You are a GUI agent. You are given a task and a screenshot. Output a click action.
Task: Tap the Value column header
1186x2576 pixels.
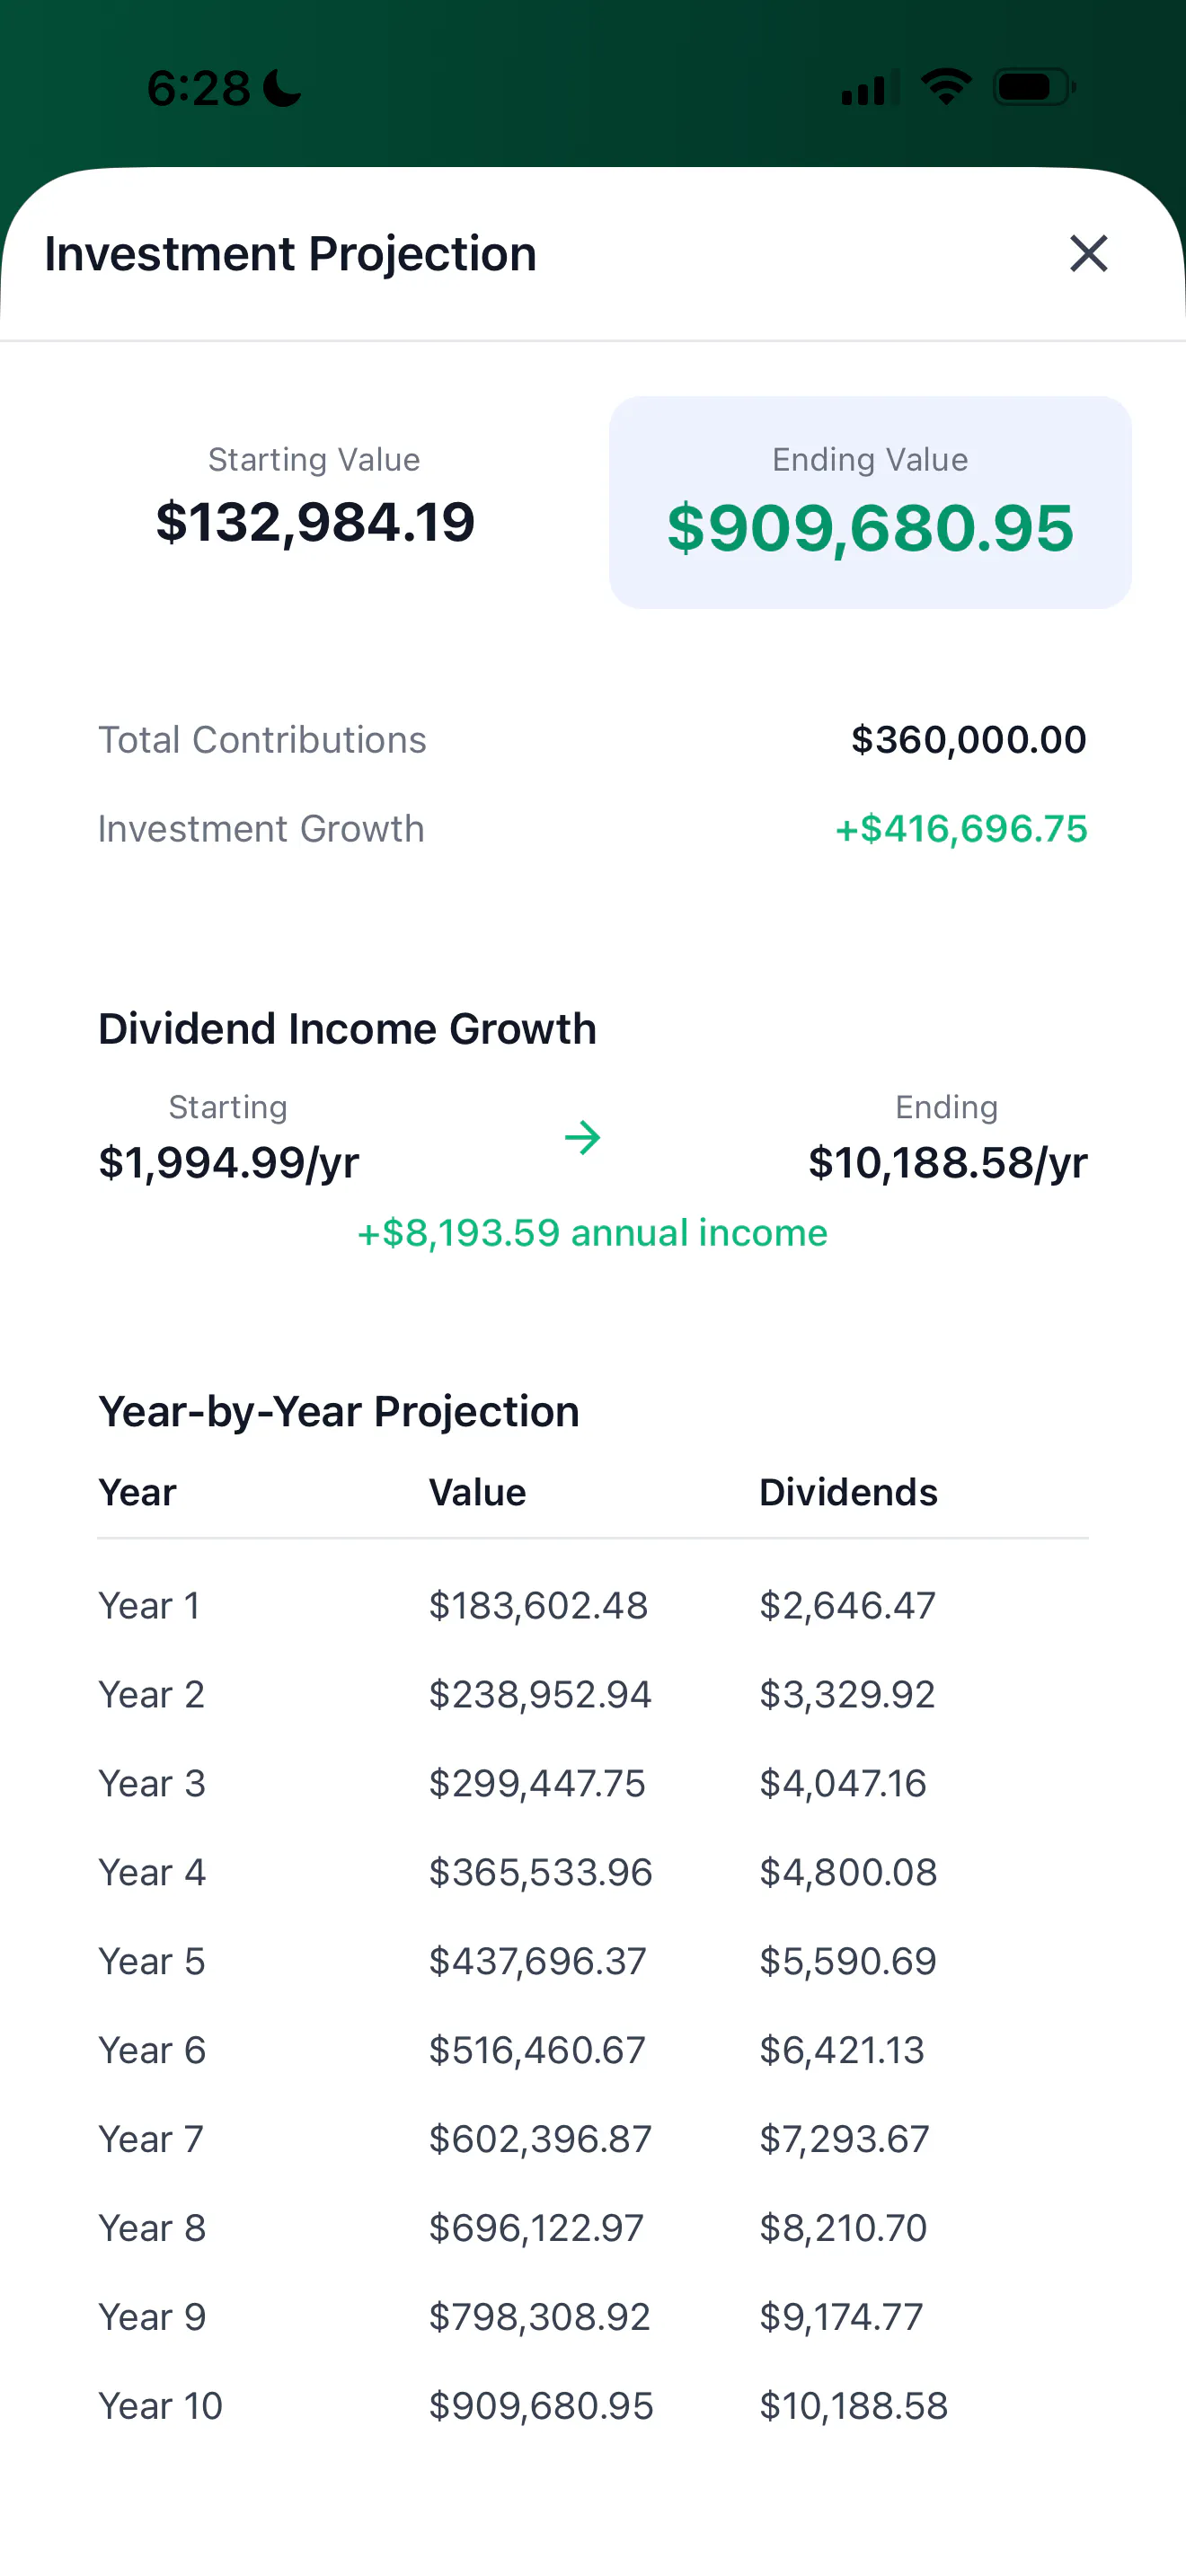coord(477,1492)
